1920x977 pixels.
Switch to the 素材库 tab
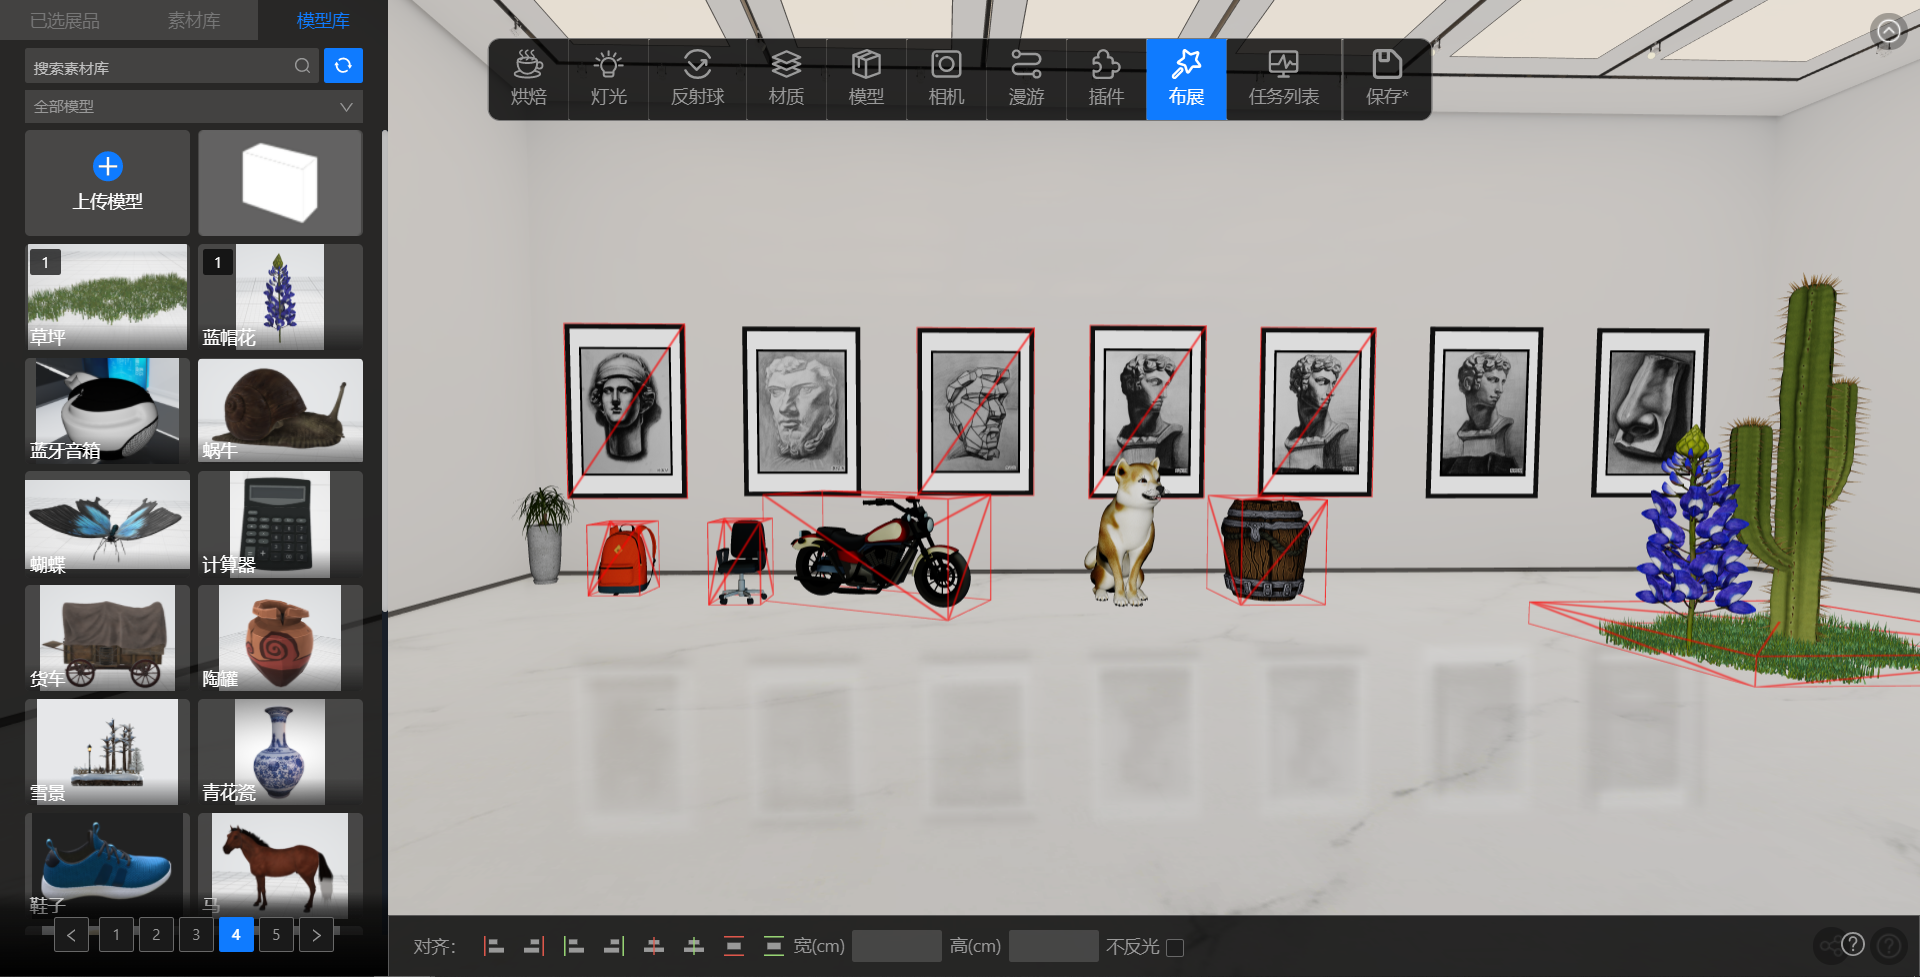pos(194,20)
